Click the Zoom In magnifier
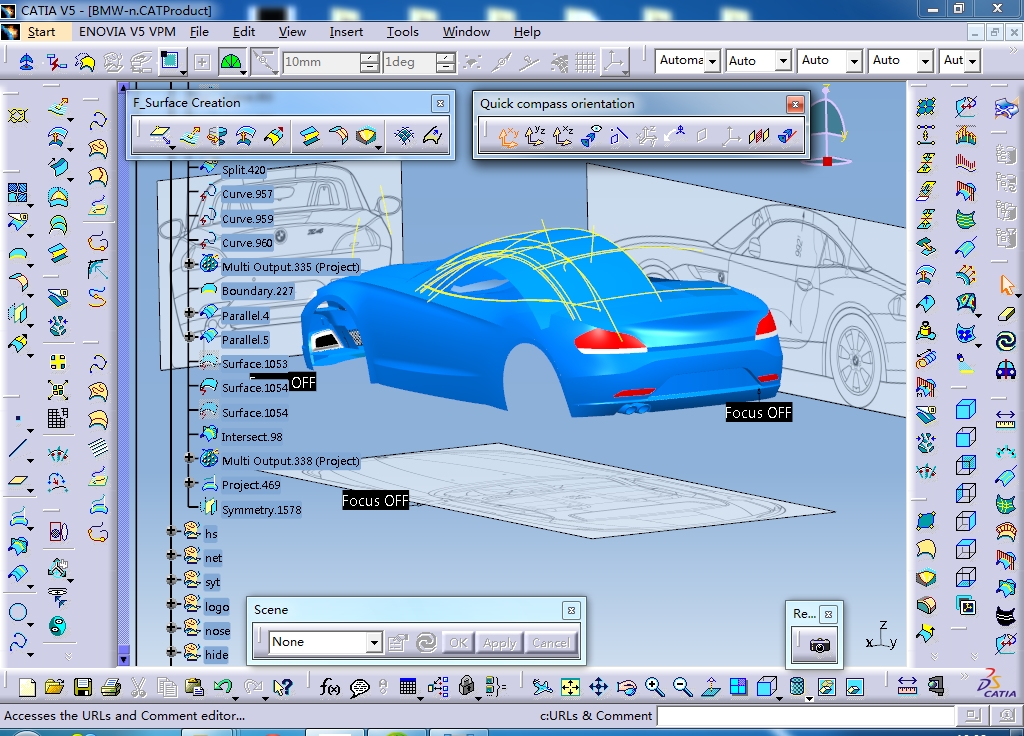 (654, 687)
